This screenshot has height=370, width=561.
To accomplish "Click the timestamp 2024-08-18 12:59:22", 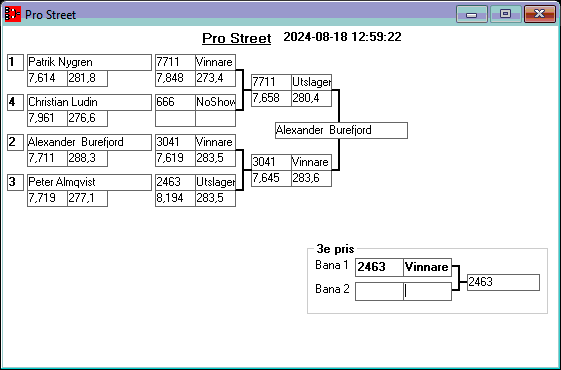I will 342,37.
